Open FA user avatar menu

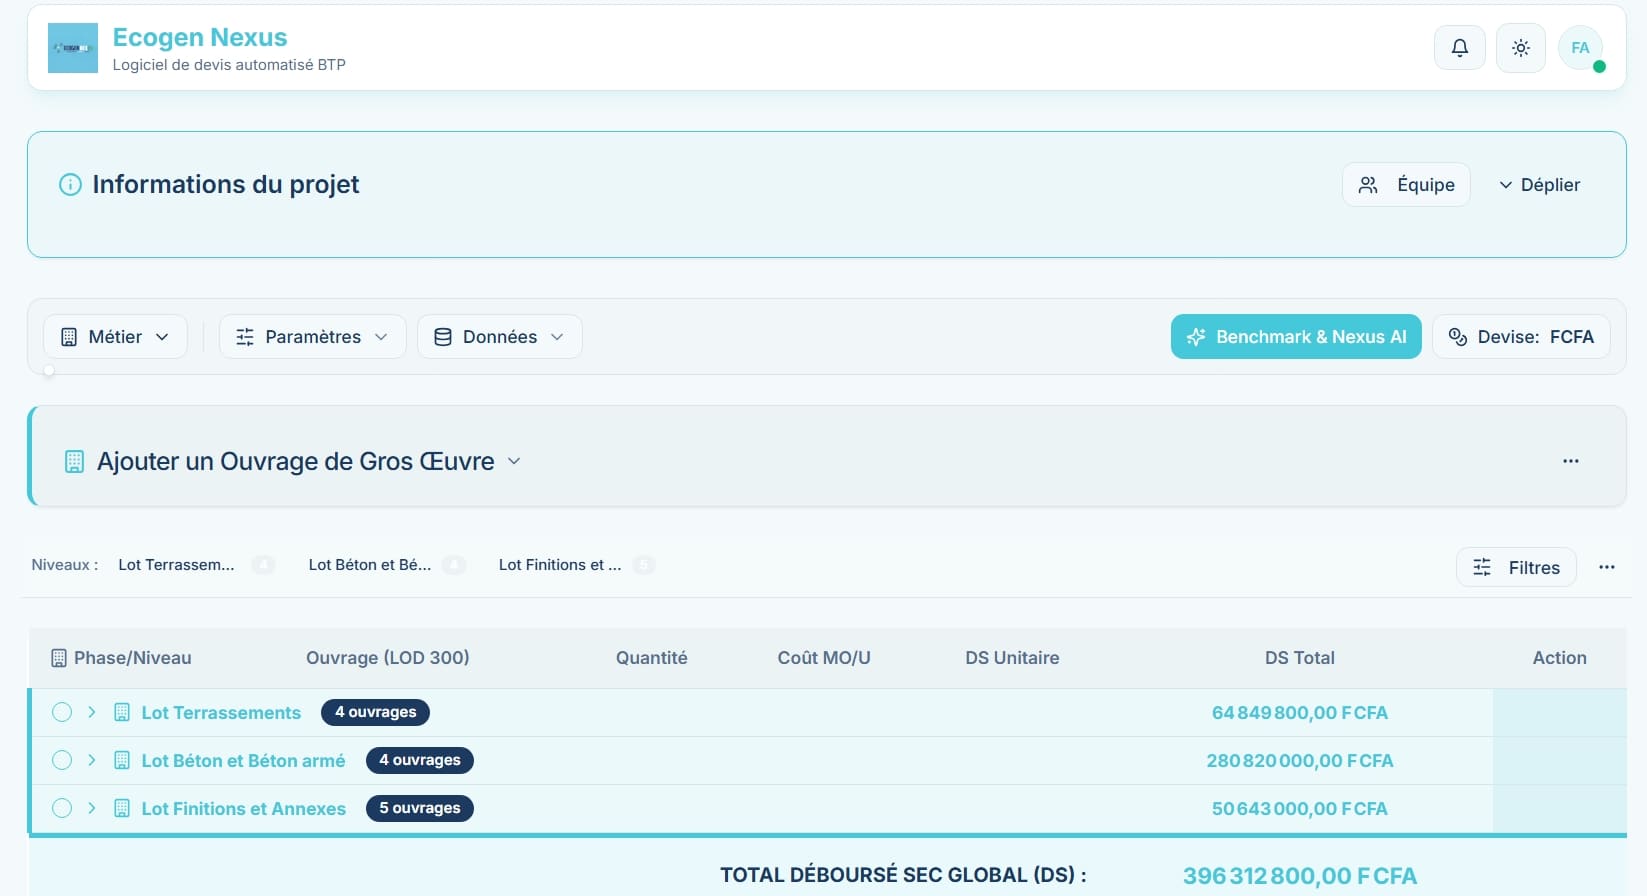tap(1581, 48)
